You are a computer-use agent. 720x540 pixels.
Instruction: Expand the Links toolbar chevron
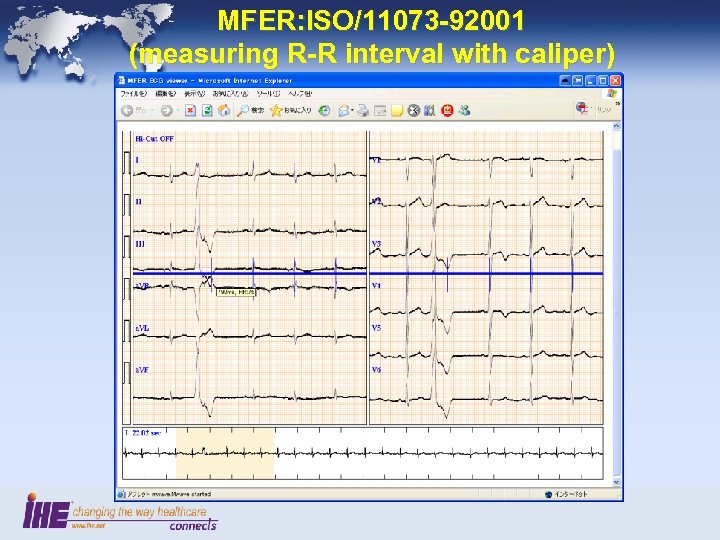618,104
